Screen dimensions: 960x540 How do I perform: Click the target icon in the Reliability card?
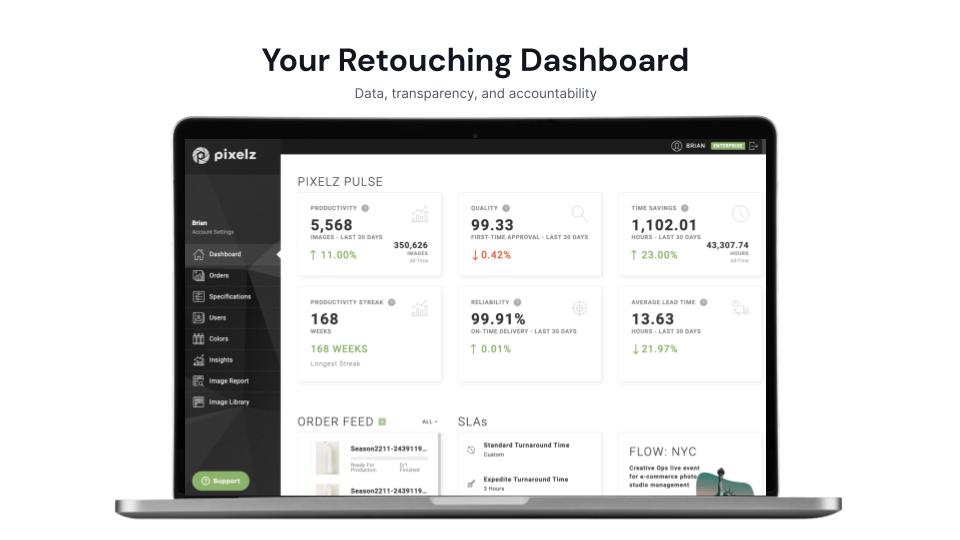pyautogui.click(x=579, y=308)
